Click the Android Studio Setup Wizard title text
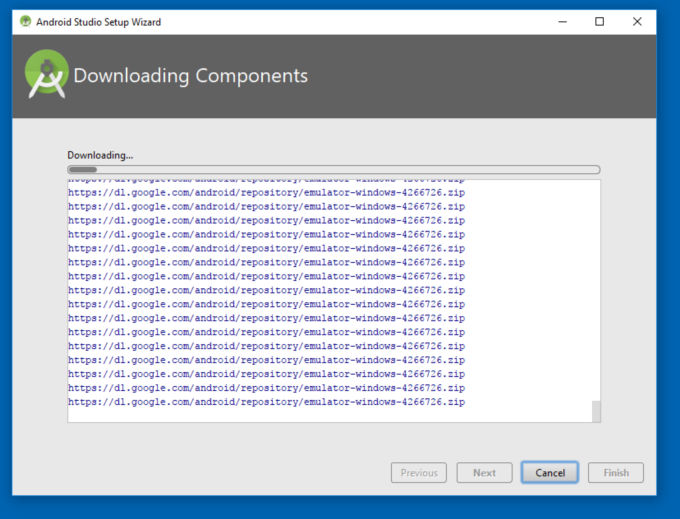This screenshot has height=519, width=680. 98,22
